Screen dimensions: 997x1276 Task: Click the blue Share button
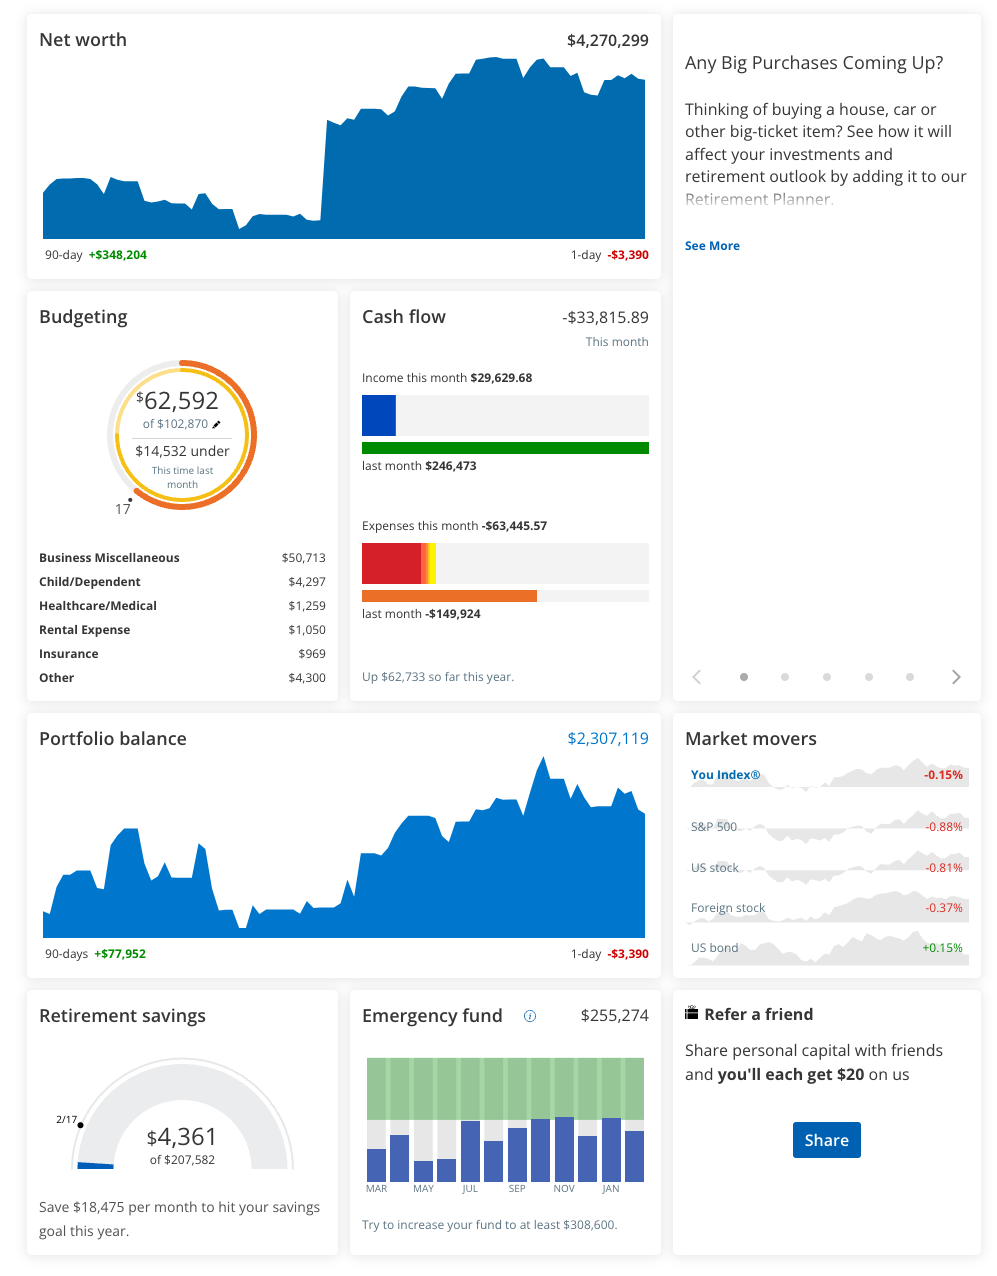[826, 1140]
